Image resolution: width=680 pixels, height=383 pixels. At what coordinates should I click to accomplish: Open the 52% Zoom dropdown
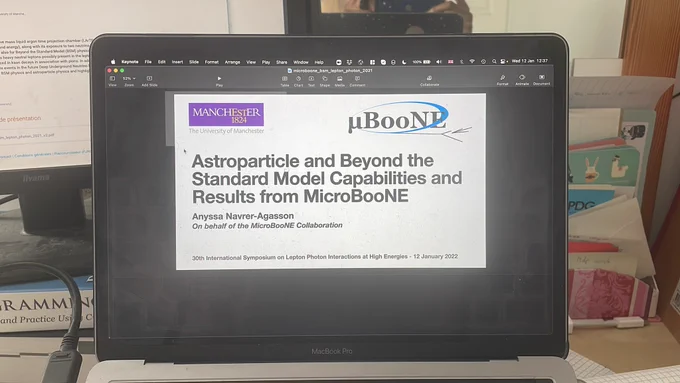[129, 81]
